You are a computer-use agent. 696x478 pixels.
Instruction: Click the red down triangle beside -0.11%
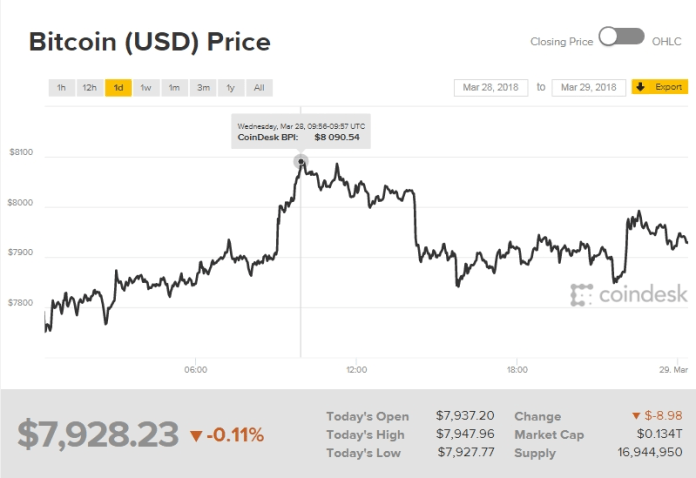[196, 435]
